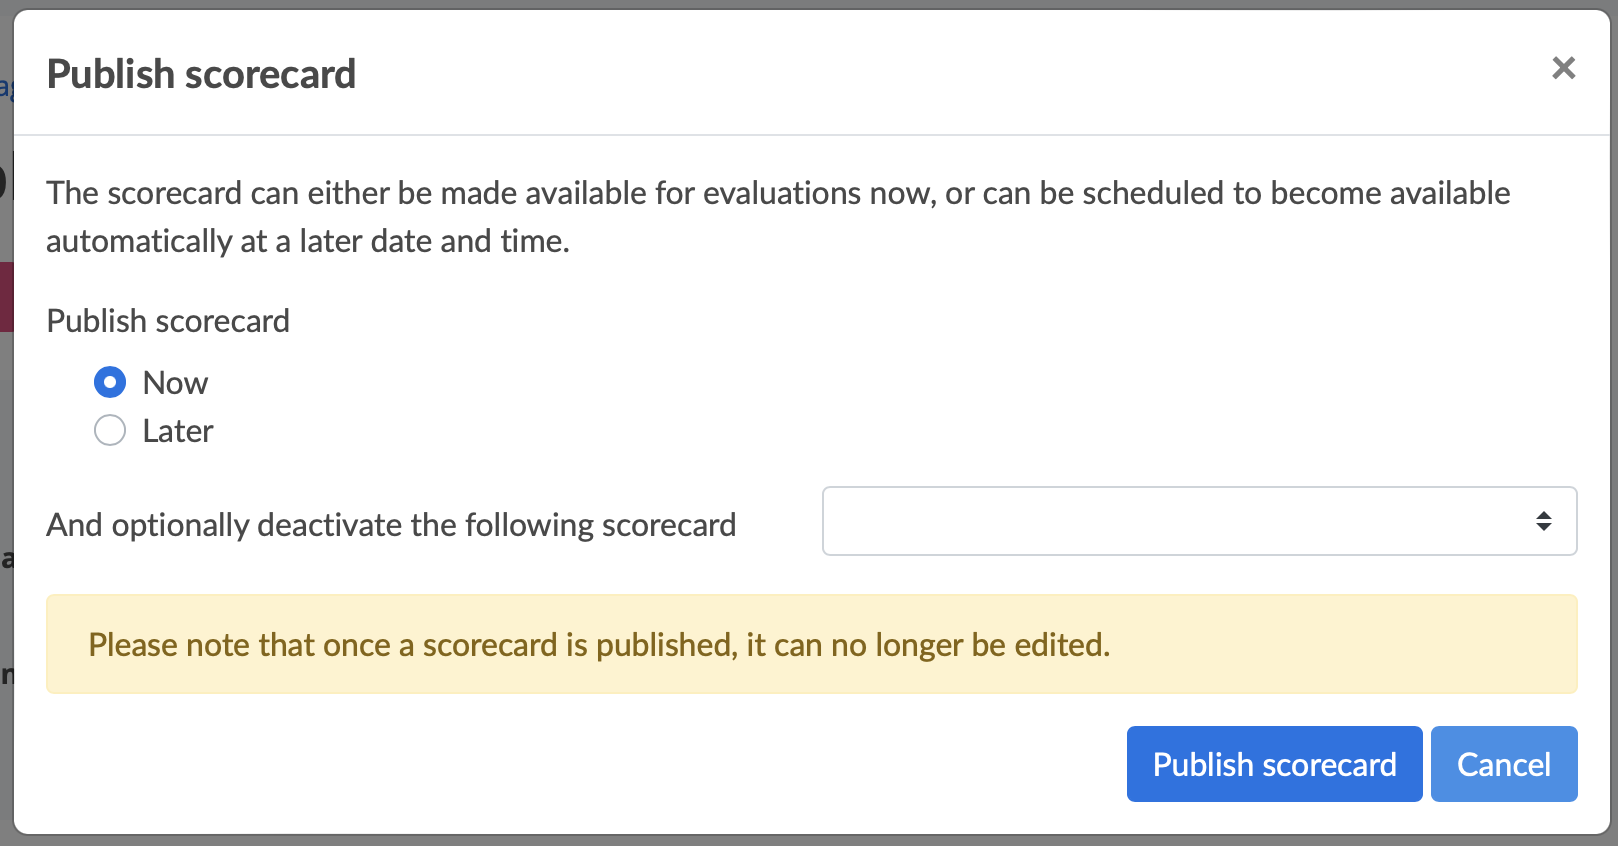Click the blank dialog header right of the title
The height and width of the screenshot is (846, 1618).
click(x=900, y=74)
